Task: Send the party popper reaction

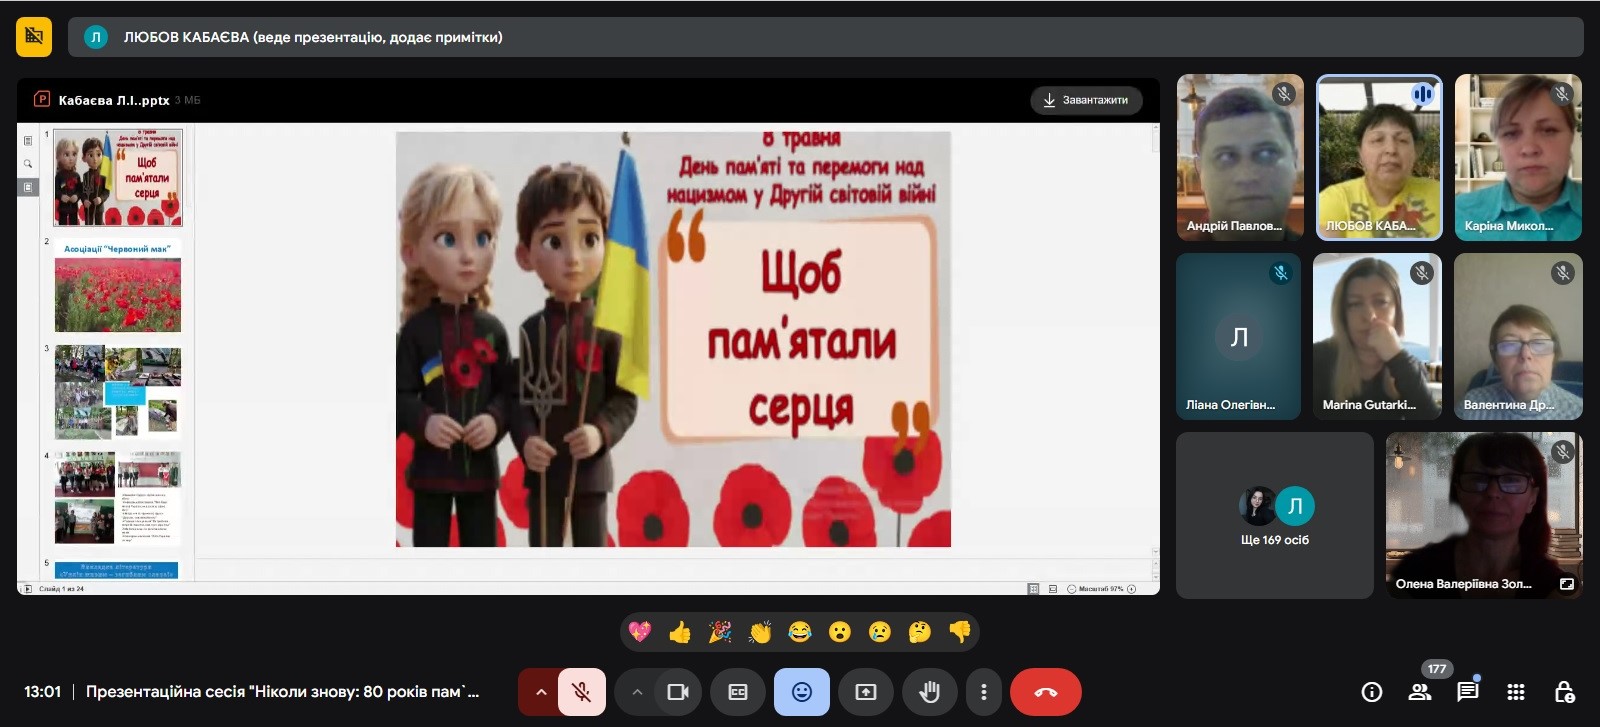Action: 720,632
